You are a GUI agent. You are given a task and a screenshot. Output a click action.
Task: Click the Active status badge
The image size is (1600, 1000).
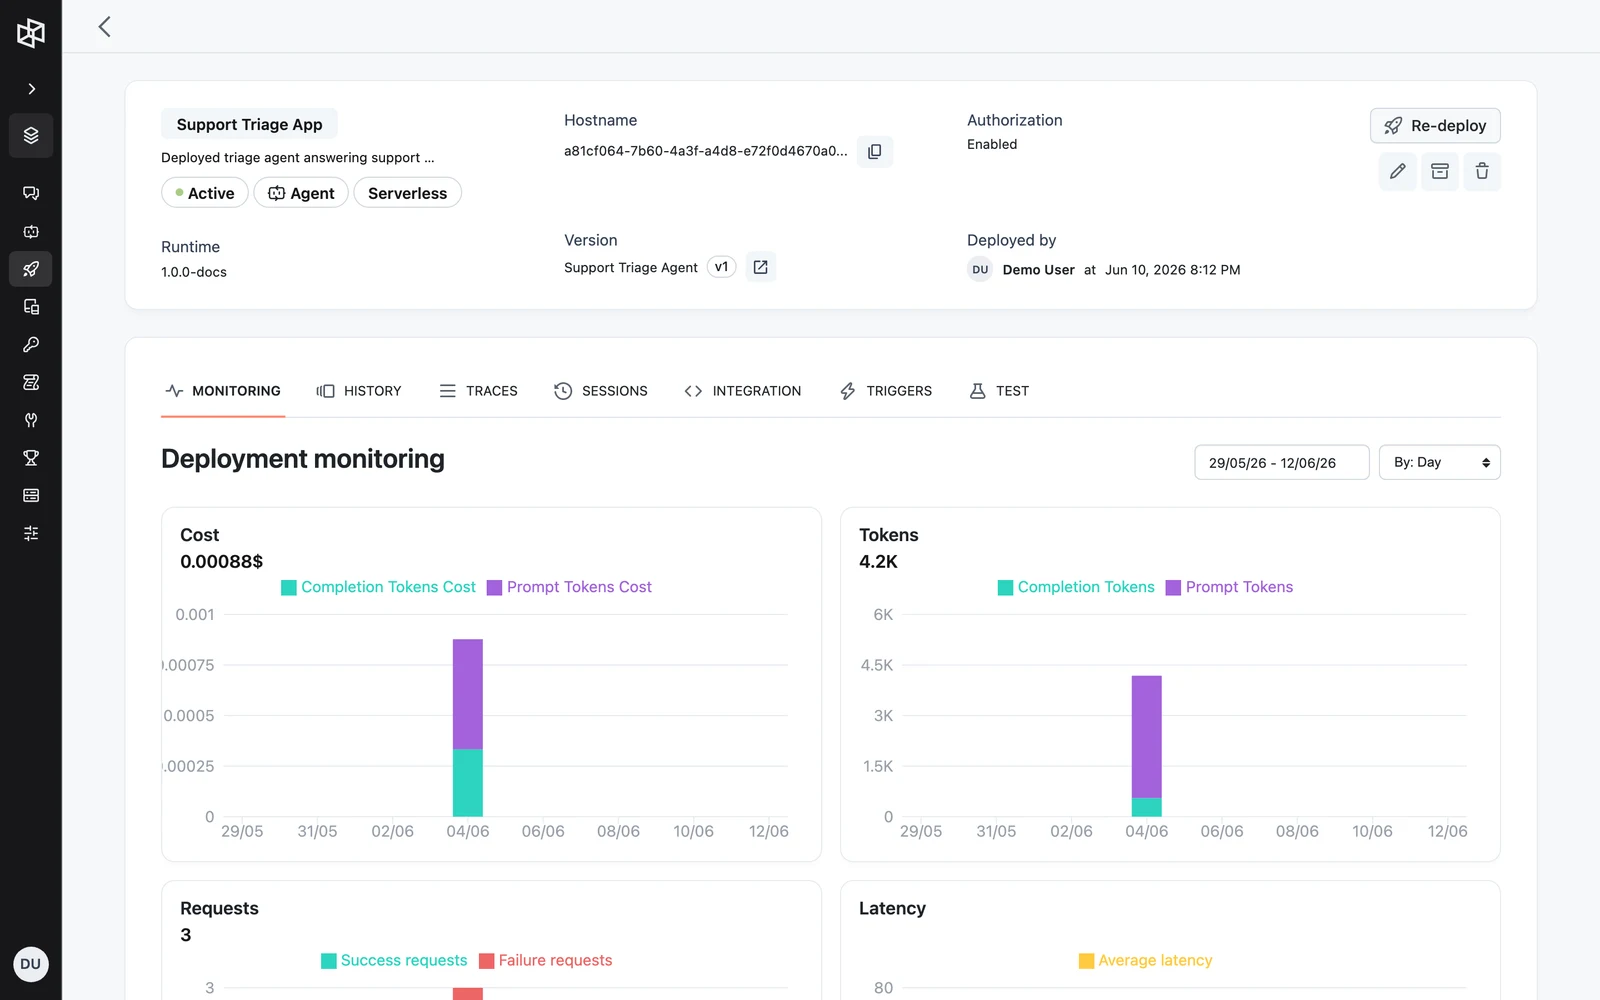pyautogui.click(x=205, y=193)
